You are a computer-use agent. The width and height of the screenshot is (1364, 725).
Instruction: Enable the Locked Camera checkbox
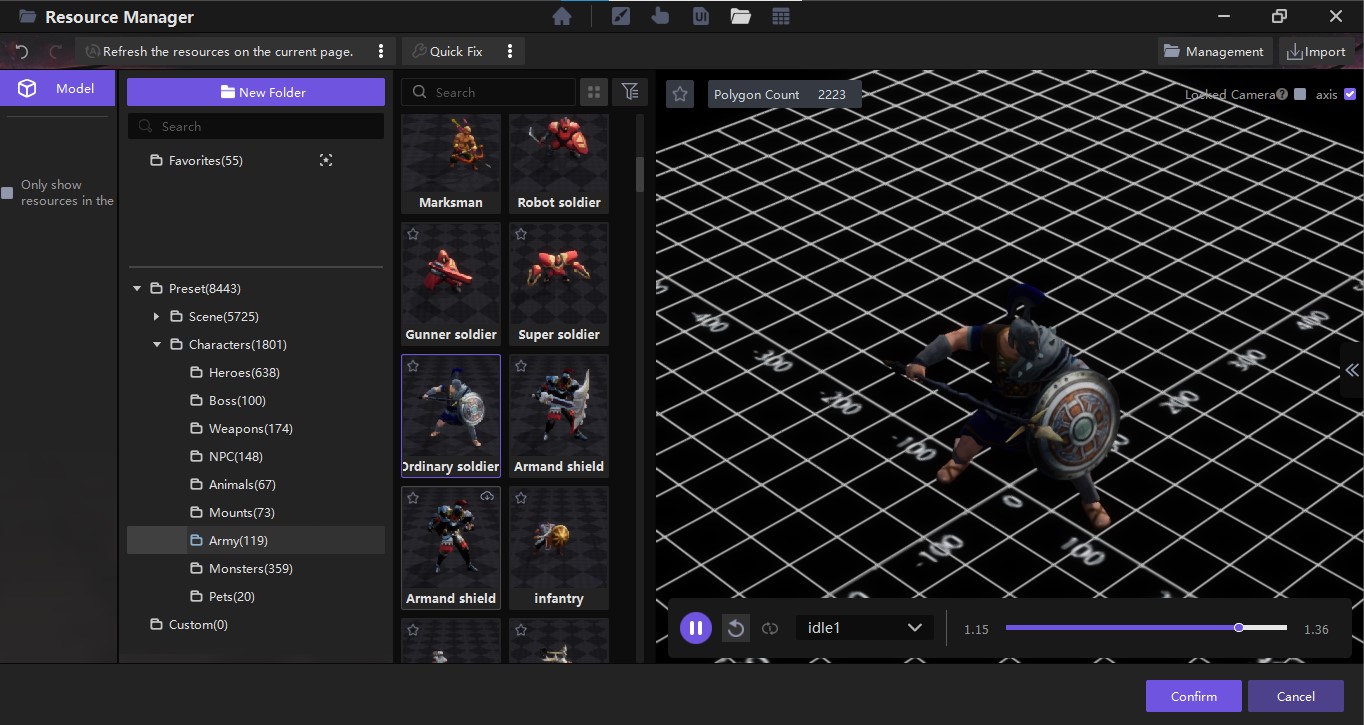coord(1300,94)
